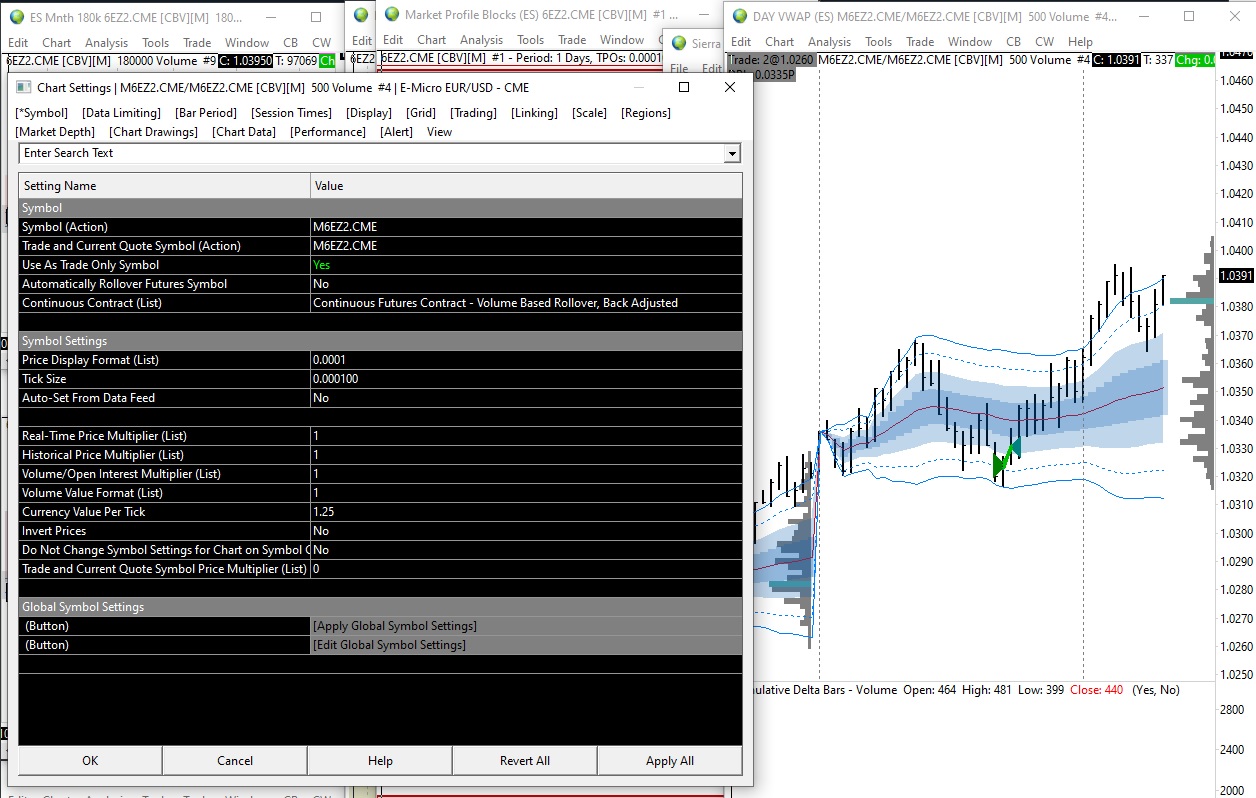The height and width of the screenshot is (798, 1256).
Task: Close the Chart Settings dialog with X
Action: point(730,87)
